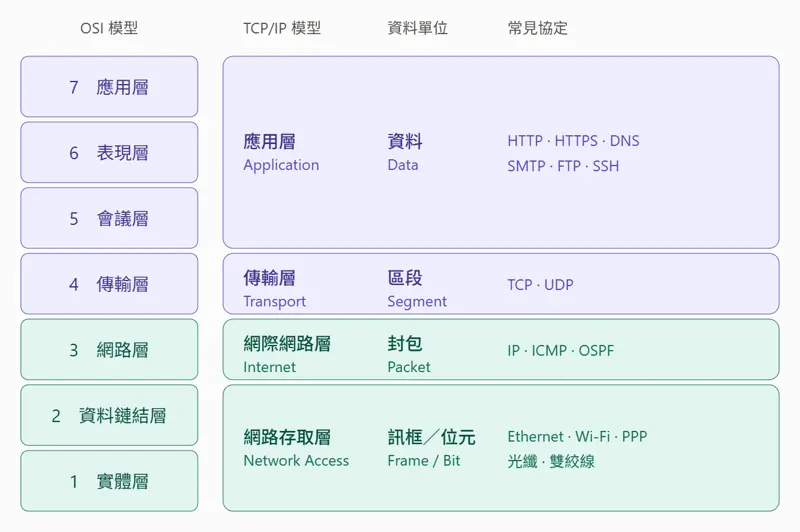Click the HTTP · HTTPS · DNS protocol line

(x=573, y=141)
